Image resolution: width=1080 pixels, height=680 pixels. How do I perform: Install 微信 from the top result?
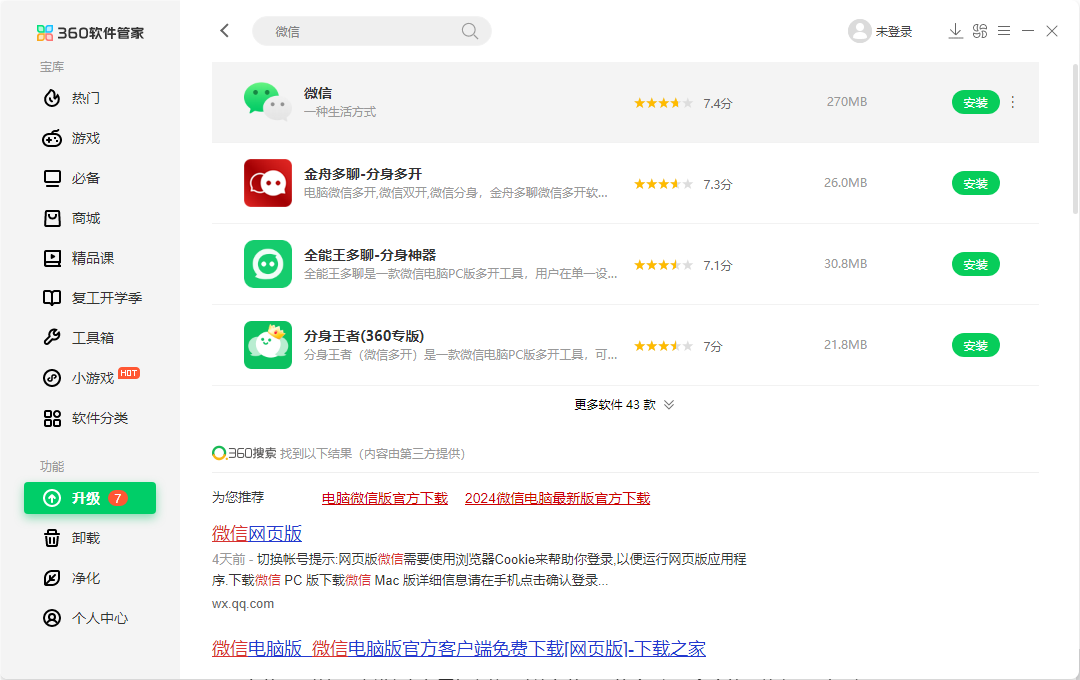click(975, 102)
